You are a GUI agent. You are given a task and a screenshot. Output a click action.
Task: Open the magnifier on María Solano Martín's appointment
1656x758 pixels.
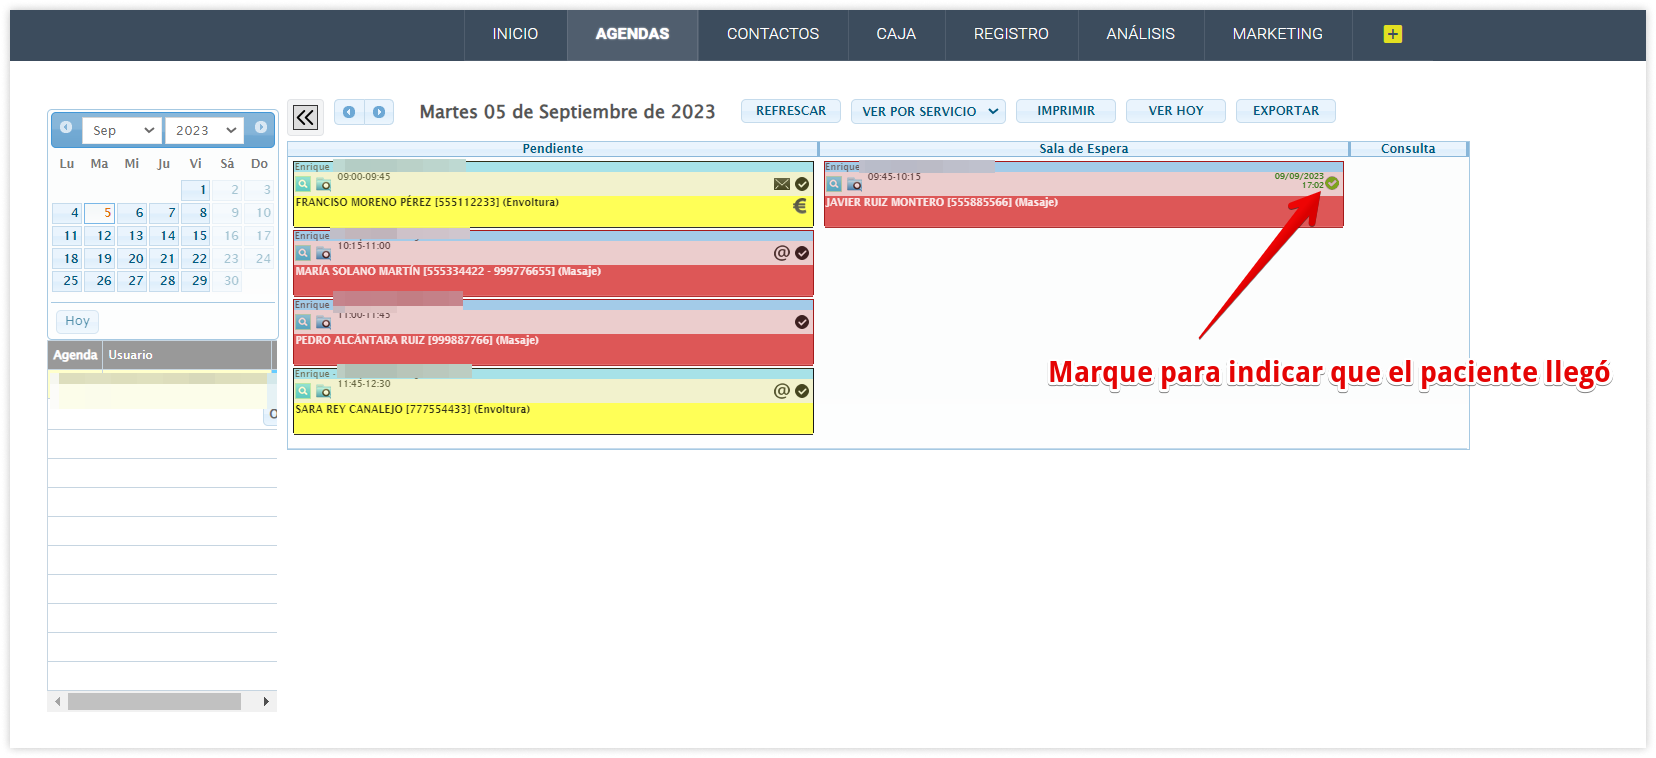[x=303, y=253]
